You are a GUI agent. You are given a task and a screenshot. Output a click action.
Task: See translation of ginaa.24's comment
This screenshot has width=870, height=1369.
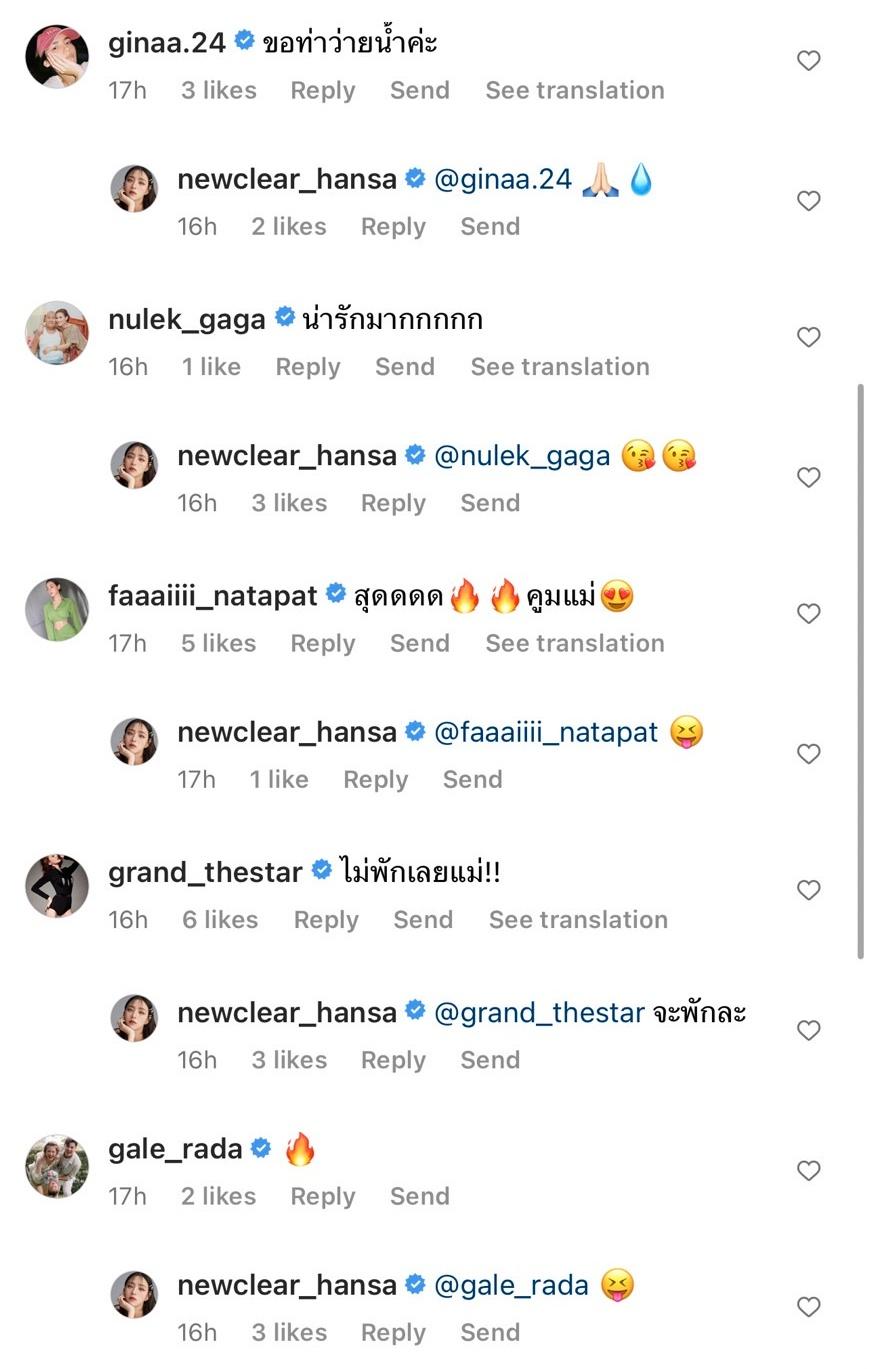(x=574, y=90)
